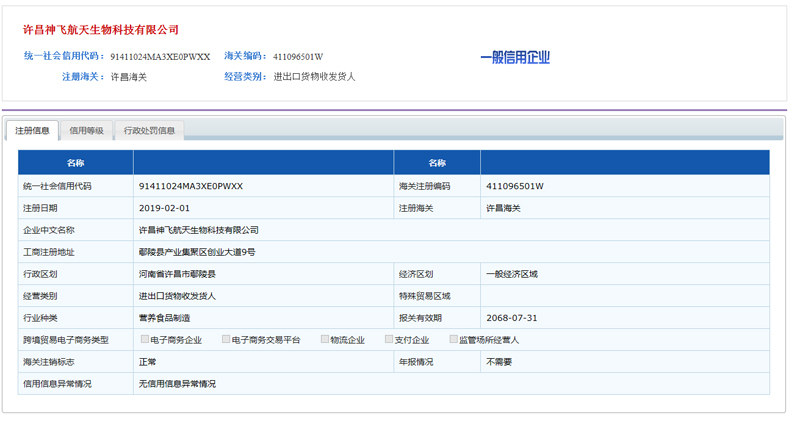Click the 统一社会信用代码 label in header
Image resolution: width=800 pixels, height=421 pixels.
(x=64, y=56)
